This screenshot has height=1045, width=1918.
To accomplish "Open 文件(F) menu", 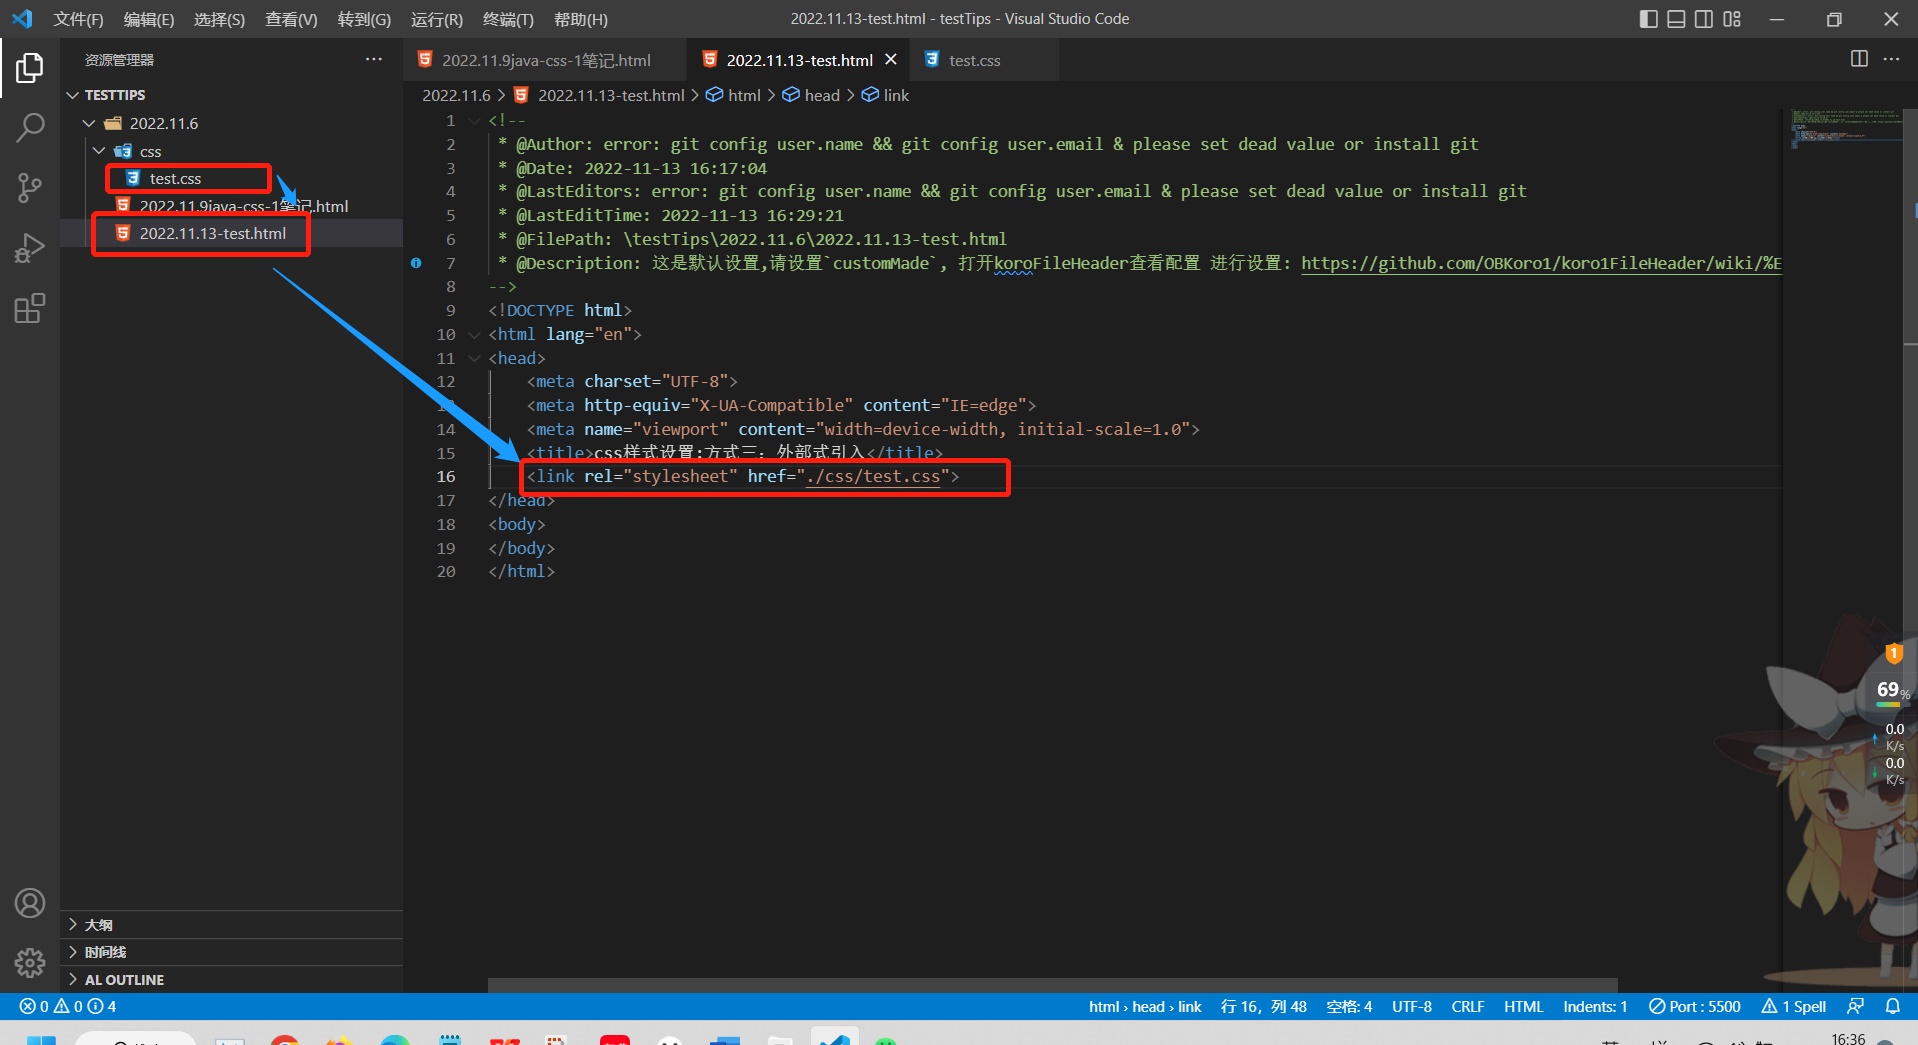I will click(x=78, y=19).
